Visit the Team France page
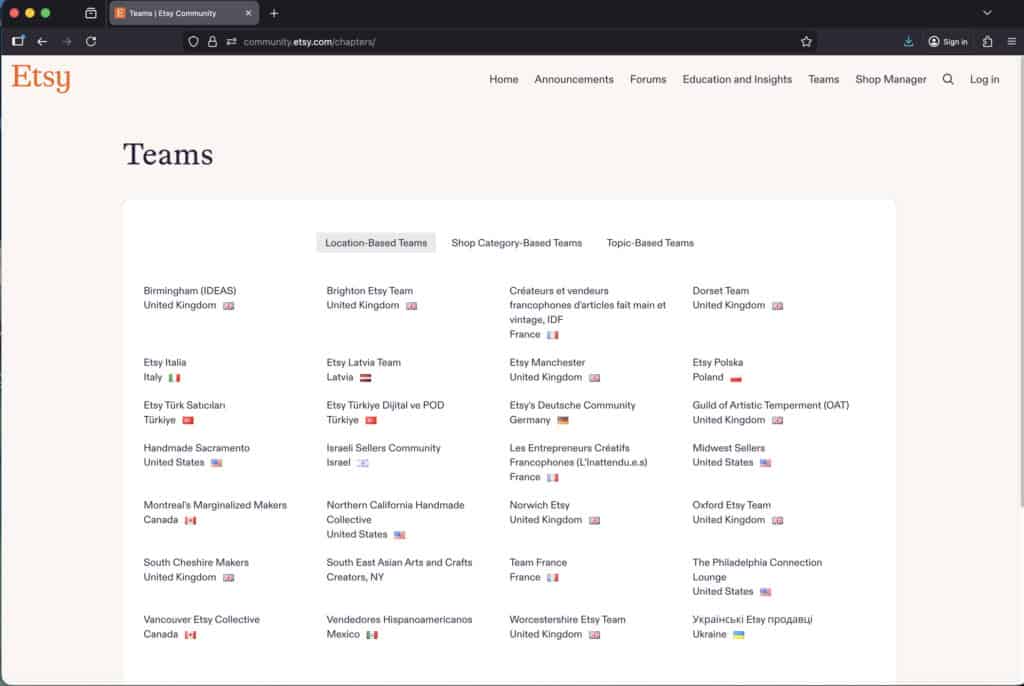 (537, 562)
